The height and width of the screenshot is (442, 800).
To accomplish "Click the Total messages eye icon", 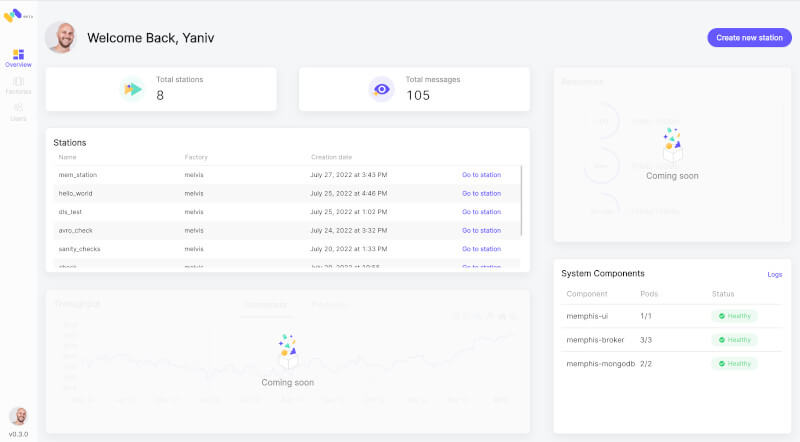I will point(381,89).
